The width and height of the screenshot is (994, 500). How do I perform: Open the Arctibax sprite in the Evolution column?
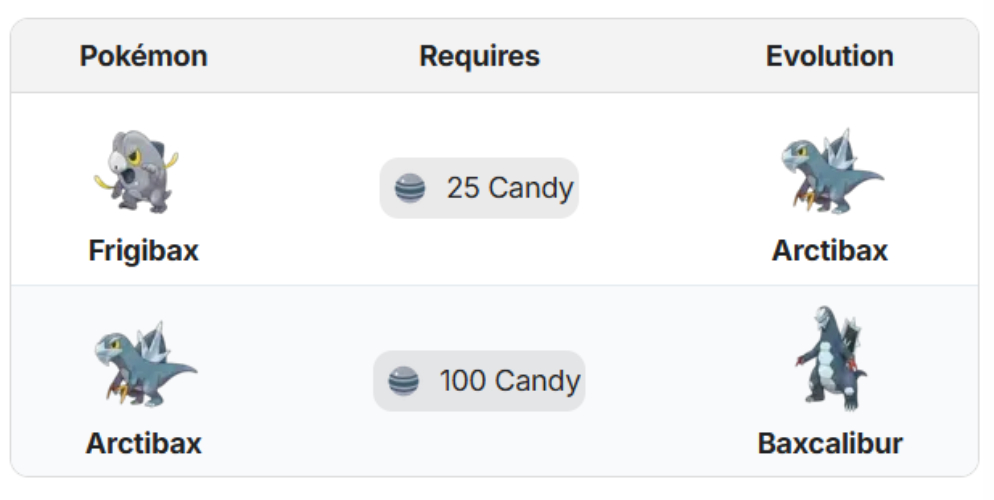tap(831, 172)
